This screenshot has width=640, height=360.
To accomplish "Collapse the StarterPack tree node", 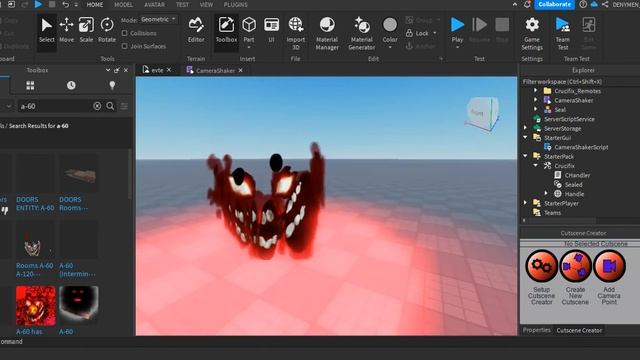I will pos(525,156).
